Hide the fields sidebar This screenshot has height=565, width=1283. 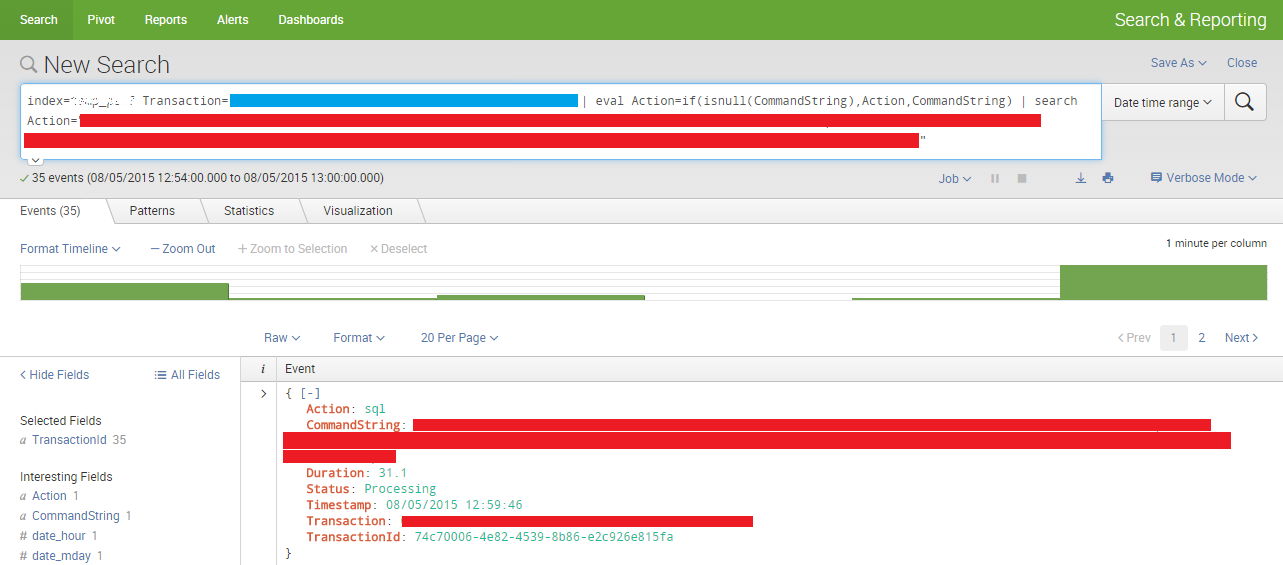pos(55,375)
